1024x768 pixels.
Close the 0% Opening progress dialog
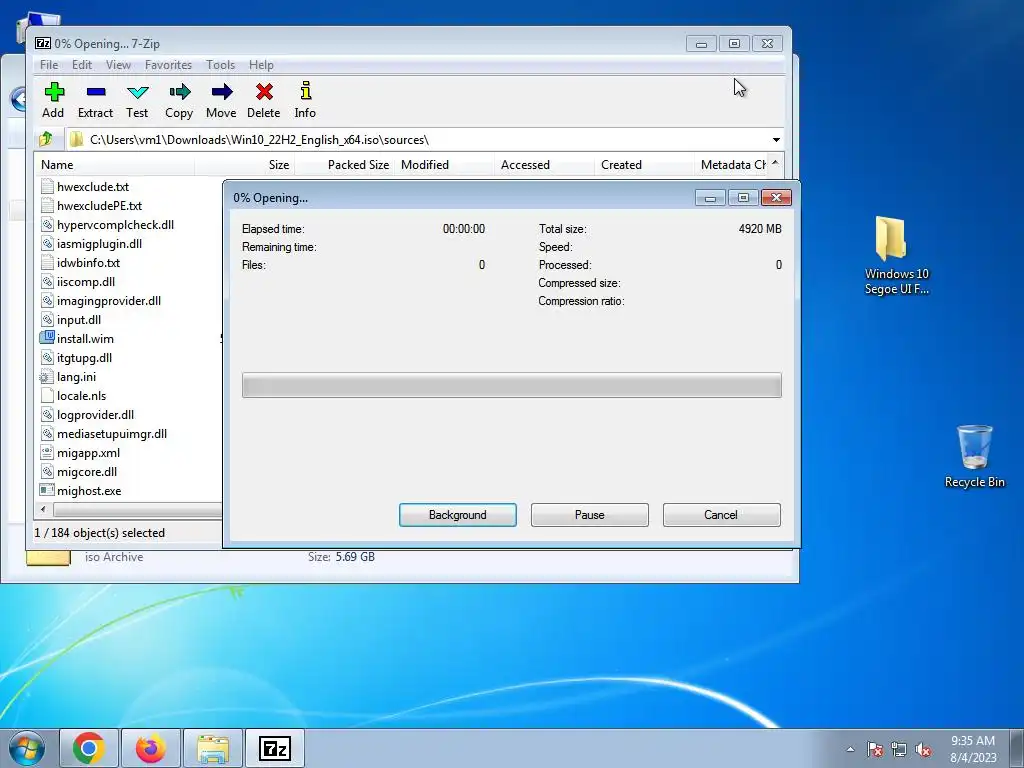pos(776,197)
